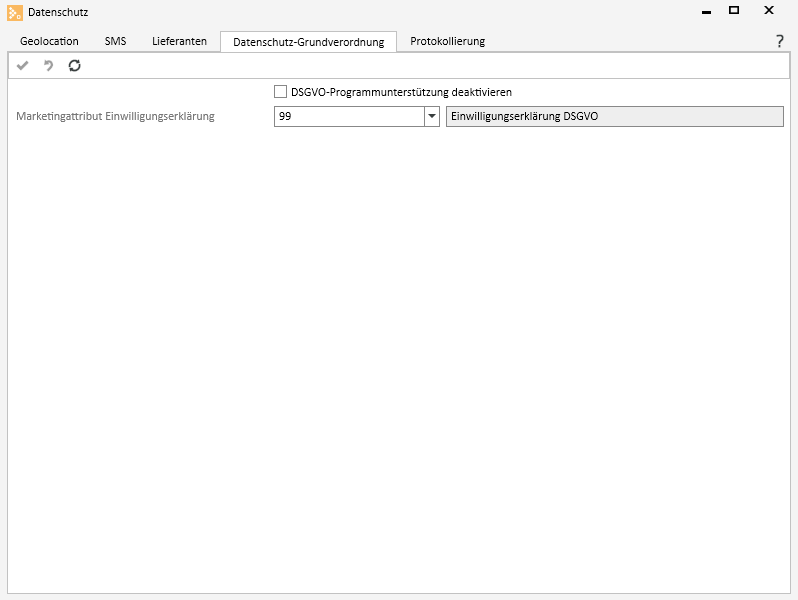Tick the DSGVO-Programmunterstützung deaktivieren checkbox box
The image size is (798, 600).
(280, 92)
